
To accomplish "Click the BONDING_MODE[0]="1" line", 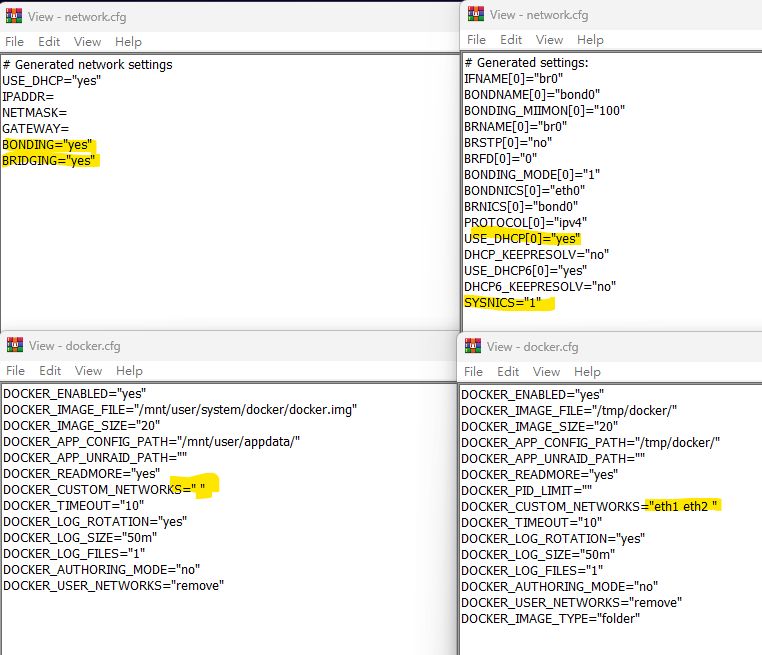I will pyautogui.click(x=532, y=175).
